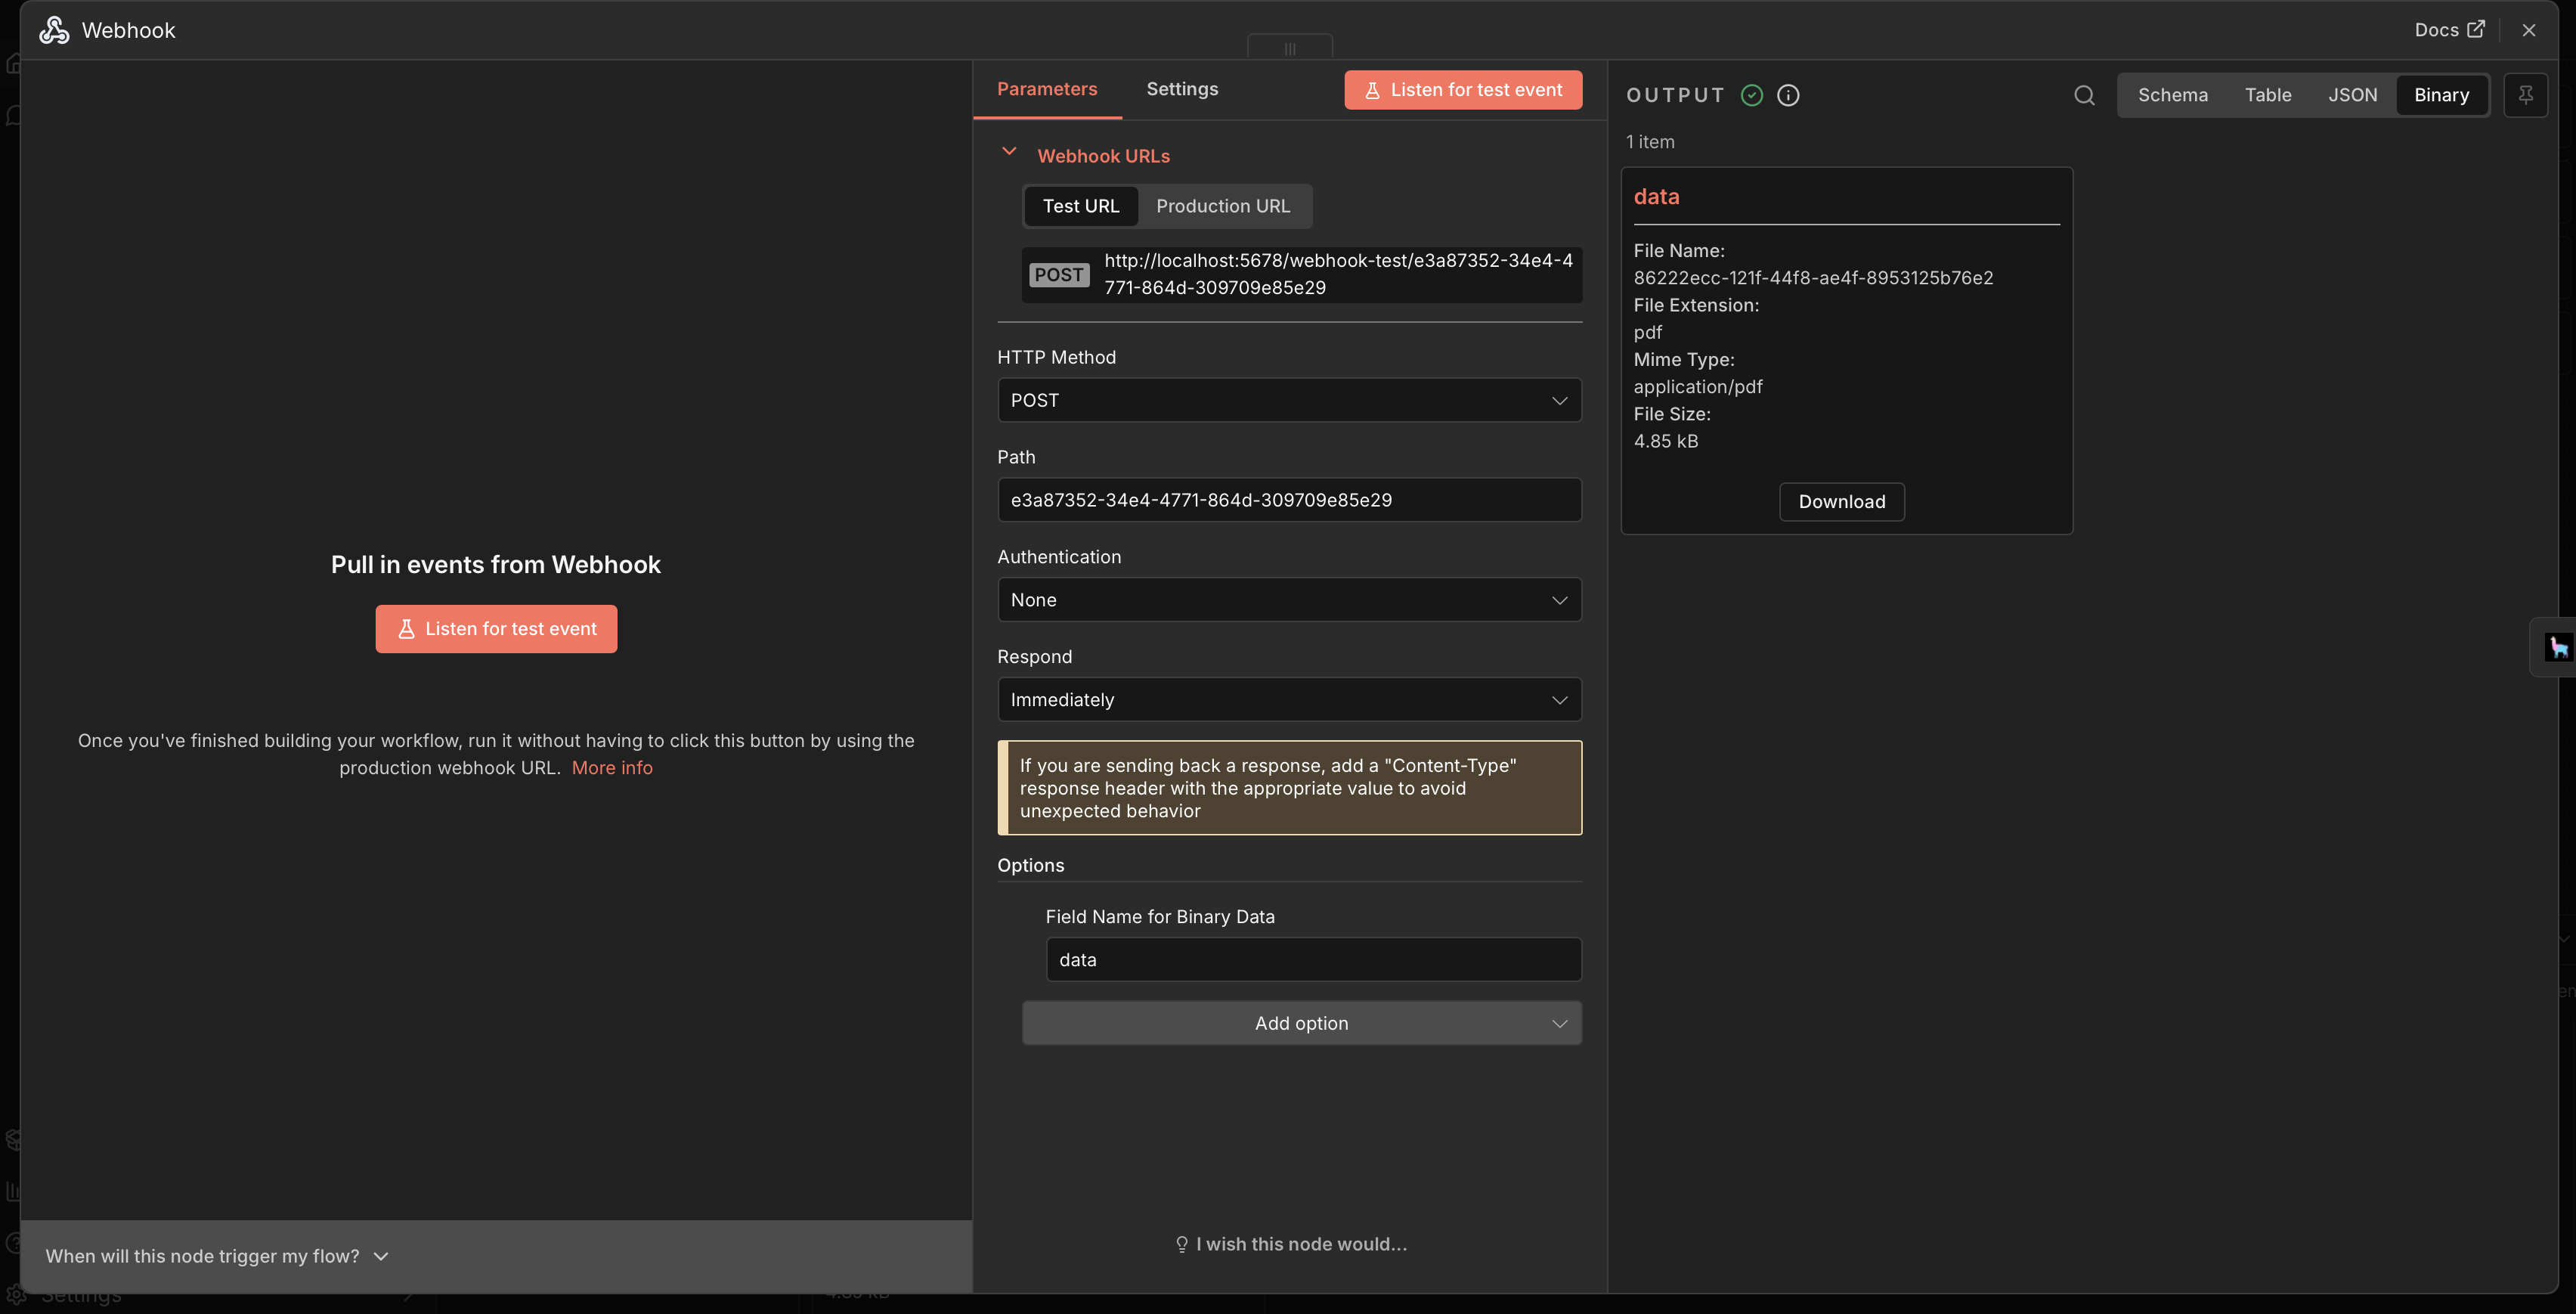The width and height of the screenshot is (2576, 1314).
Task: Download the PDF file from the output
Action: pos(1841,501)
